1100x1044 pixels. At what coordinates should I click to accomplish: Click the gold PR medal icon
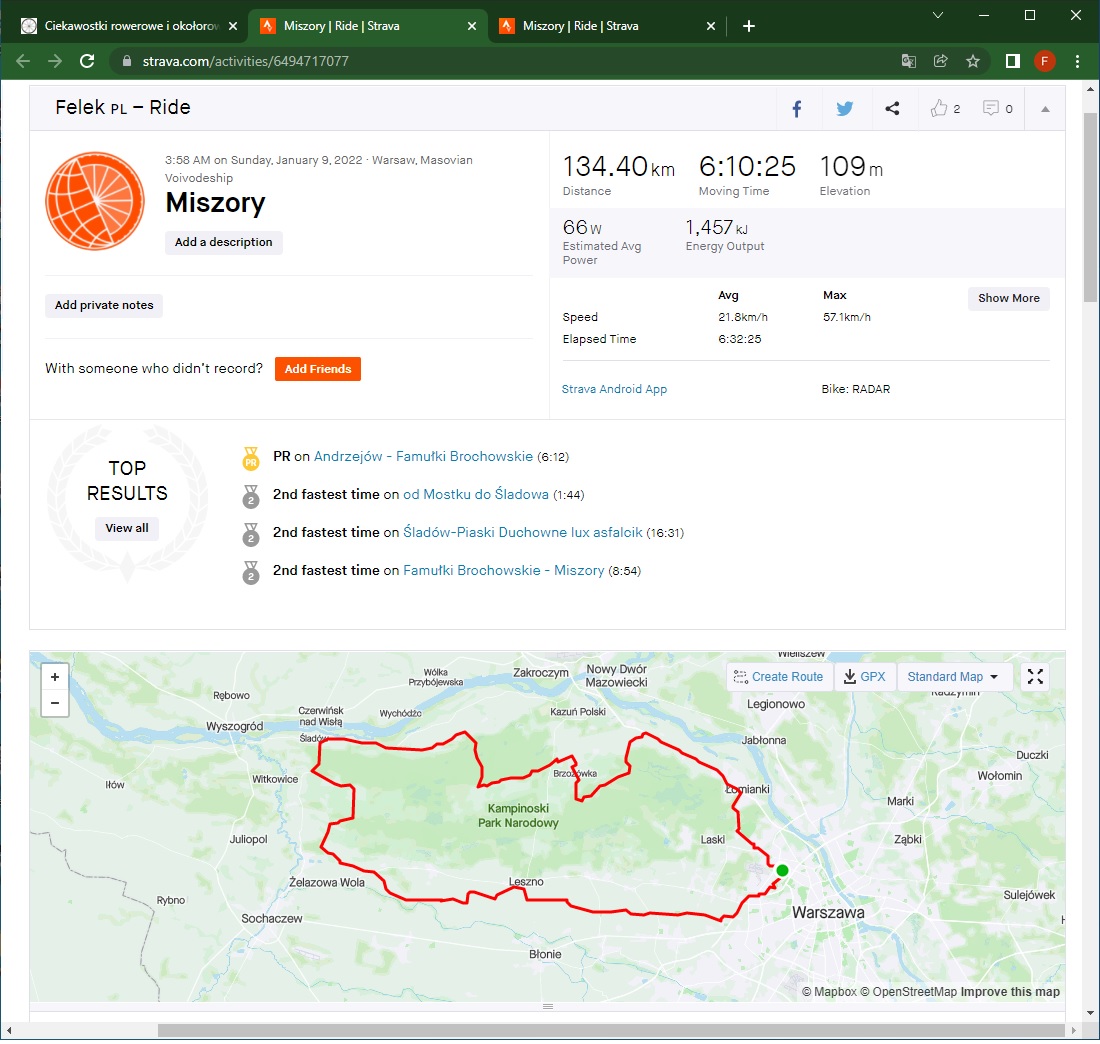click(x=250, y=459)
